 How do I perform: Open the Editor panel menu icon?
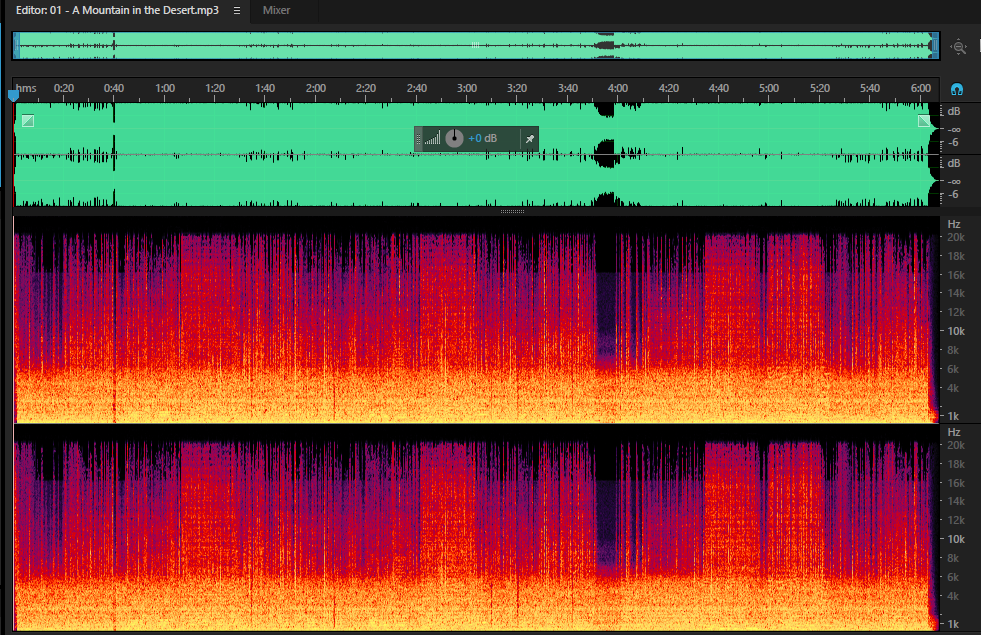(x=236, y=11)
